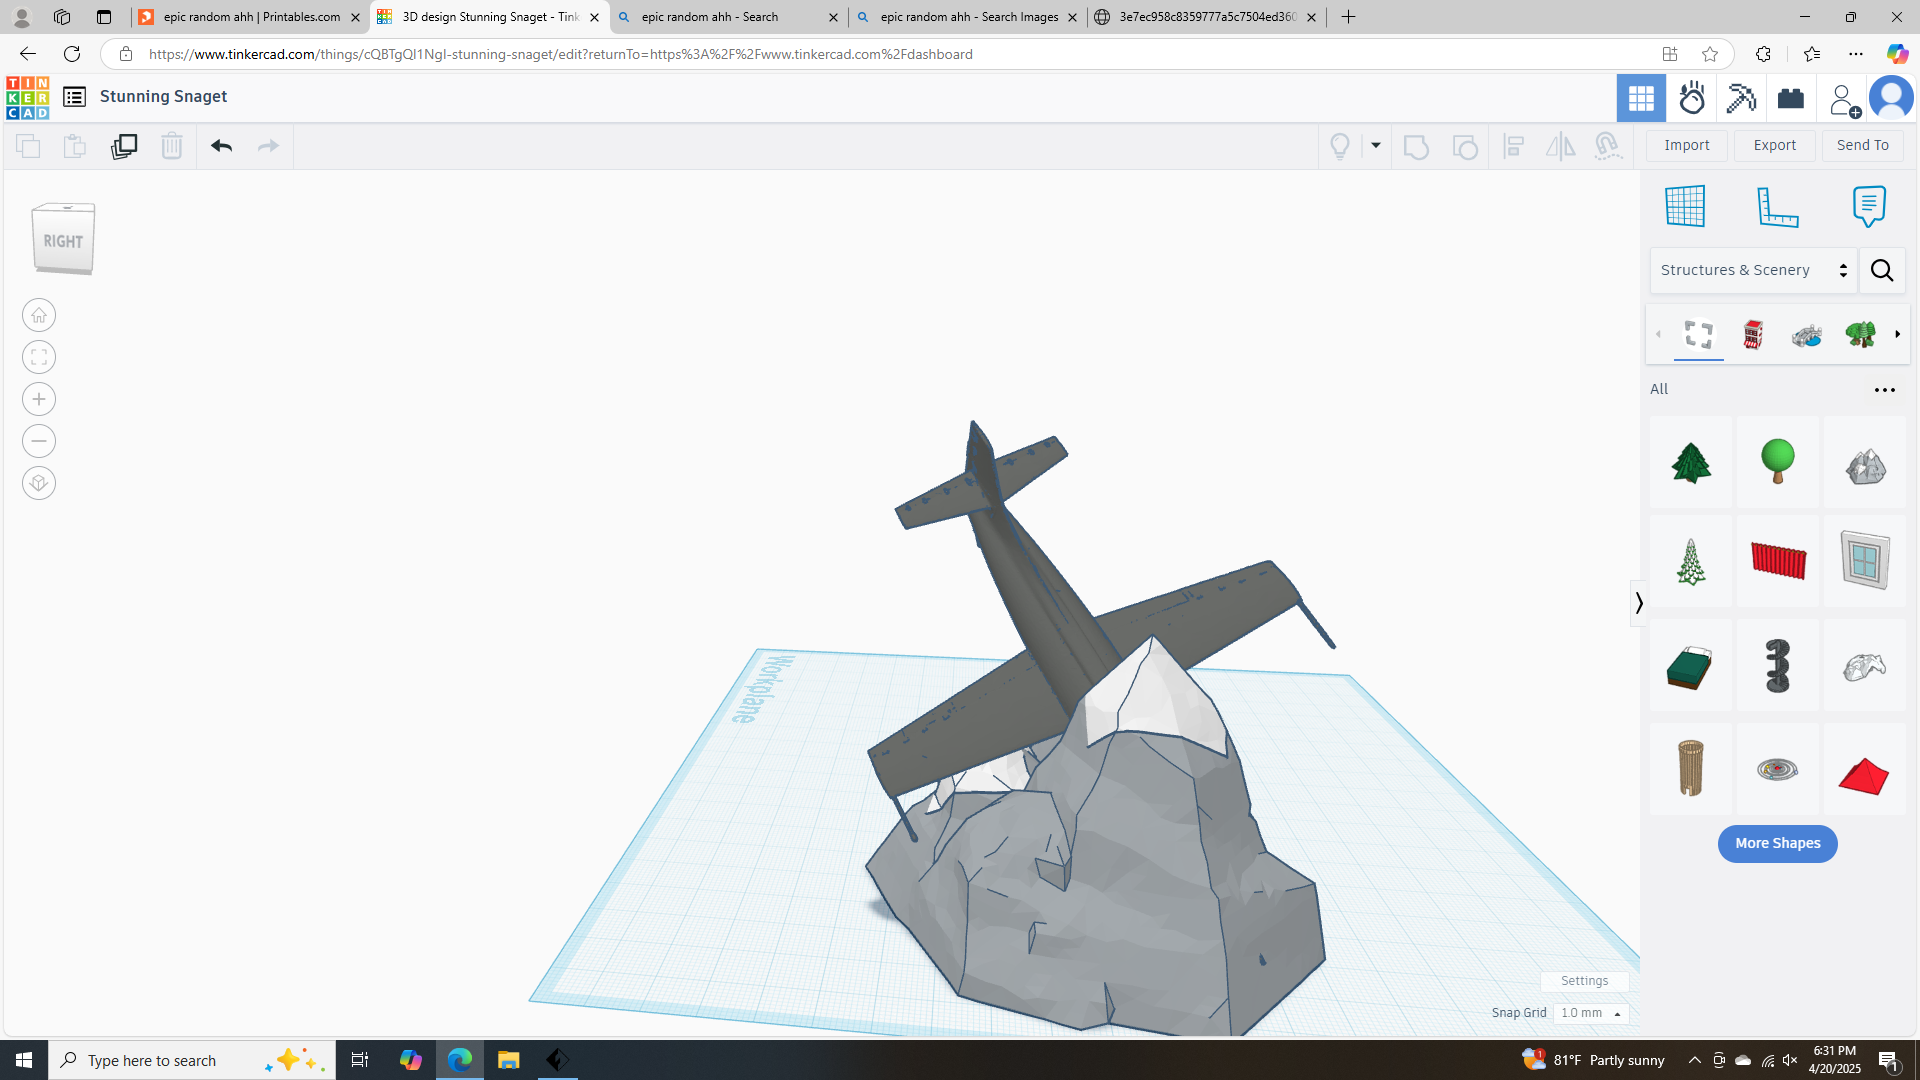
Task: Select the Ruler tool
Action: (1778, 206)
